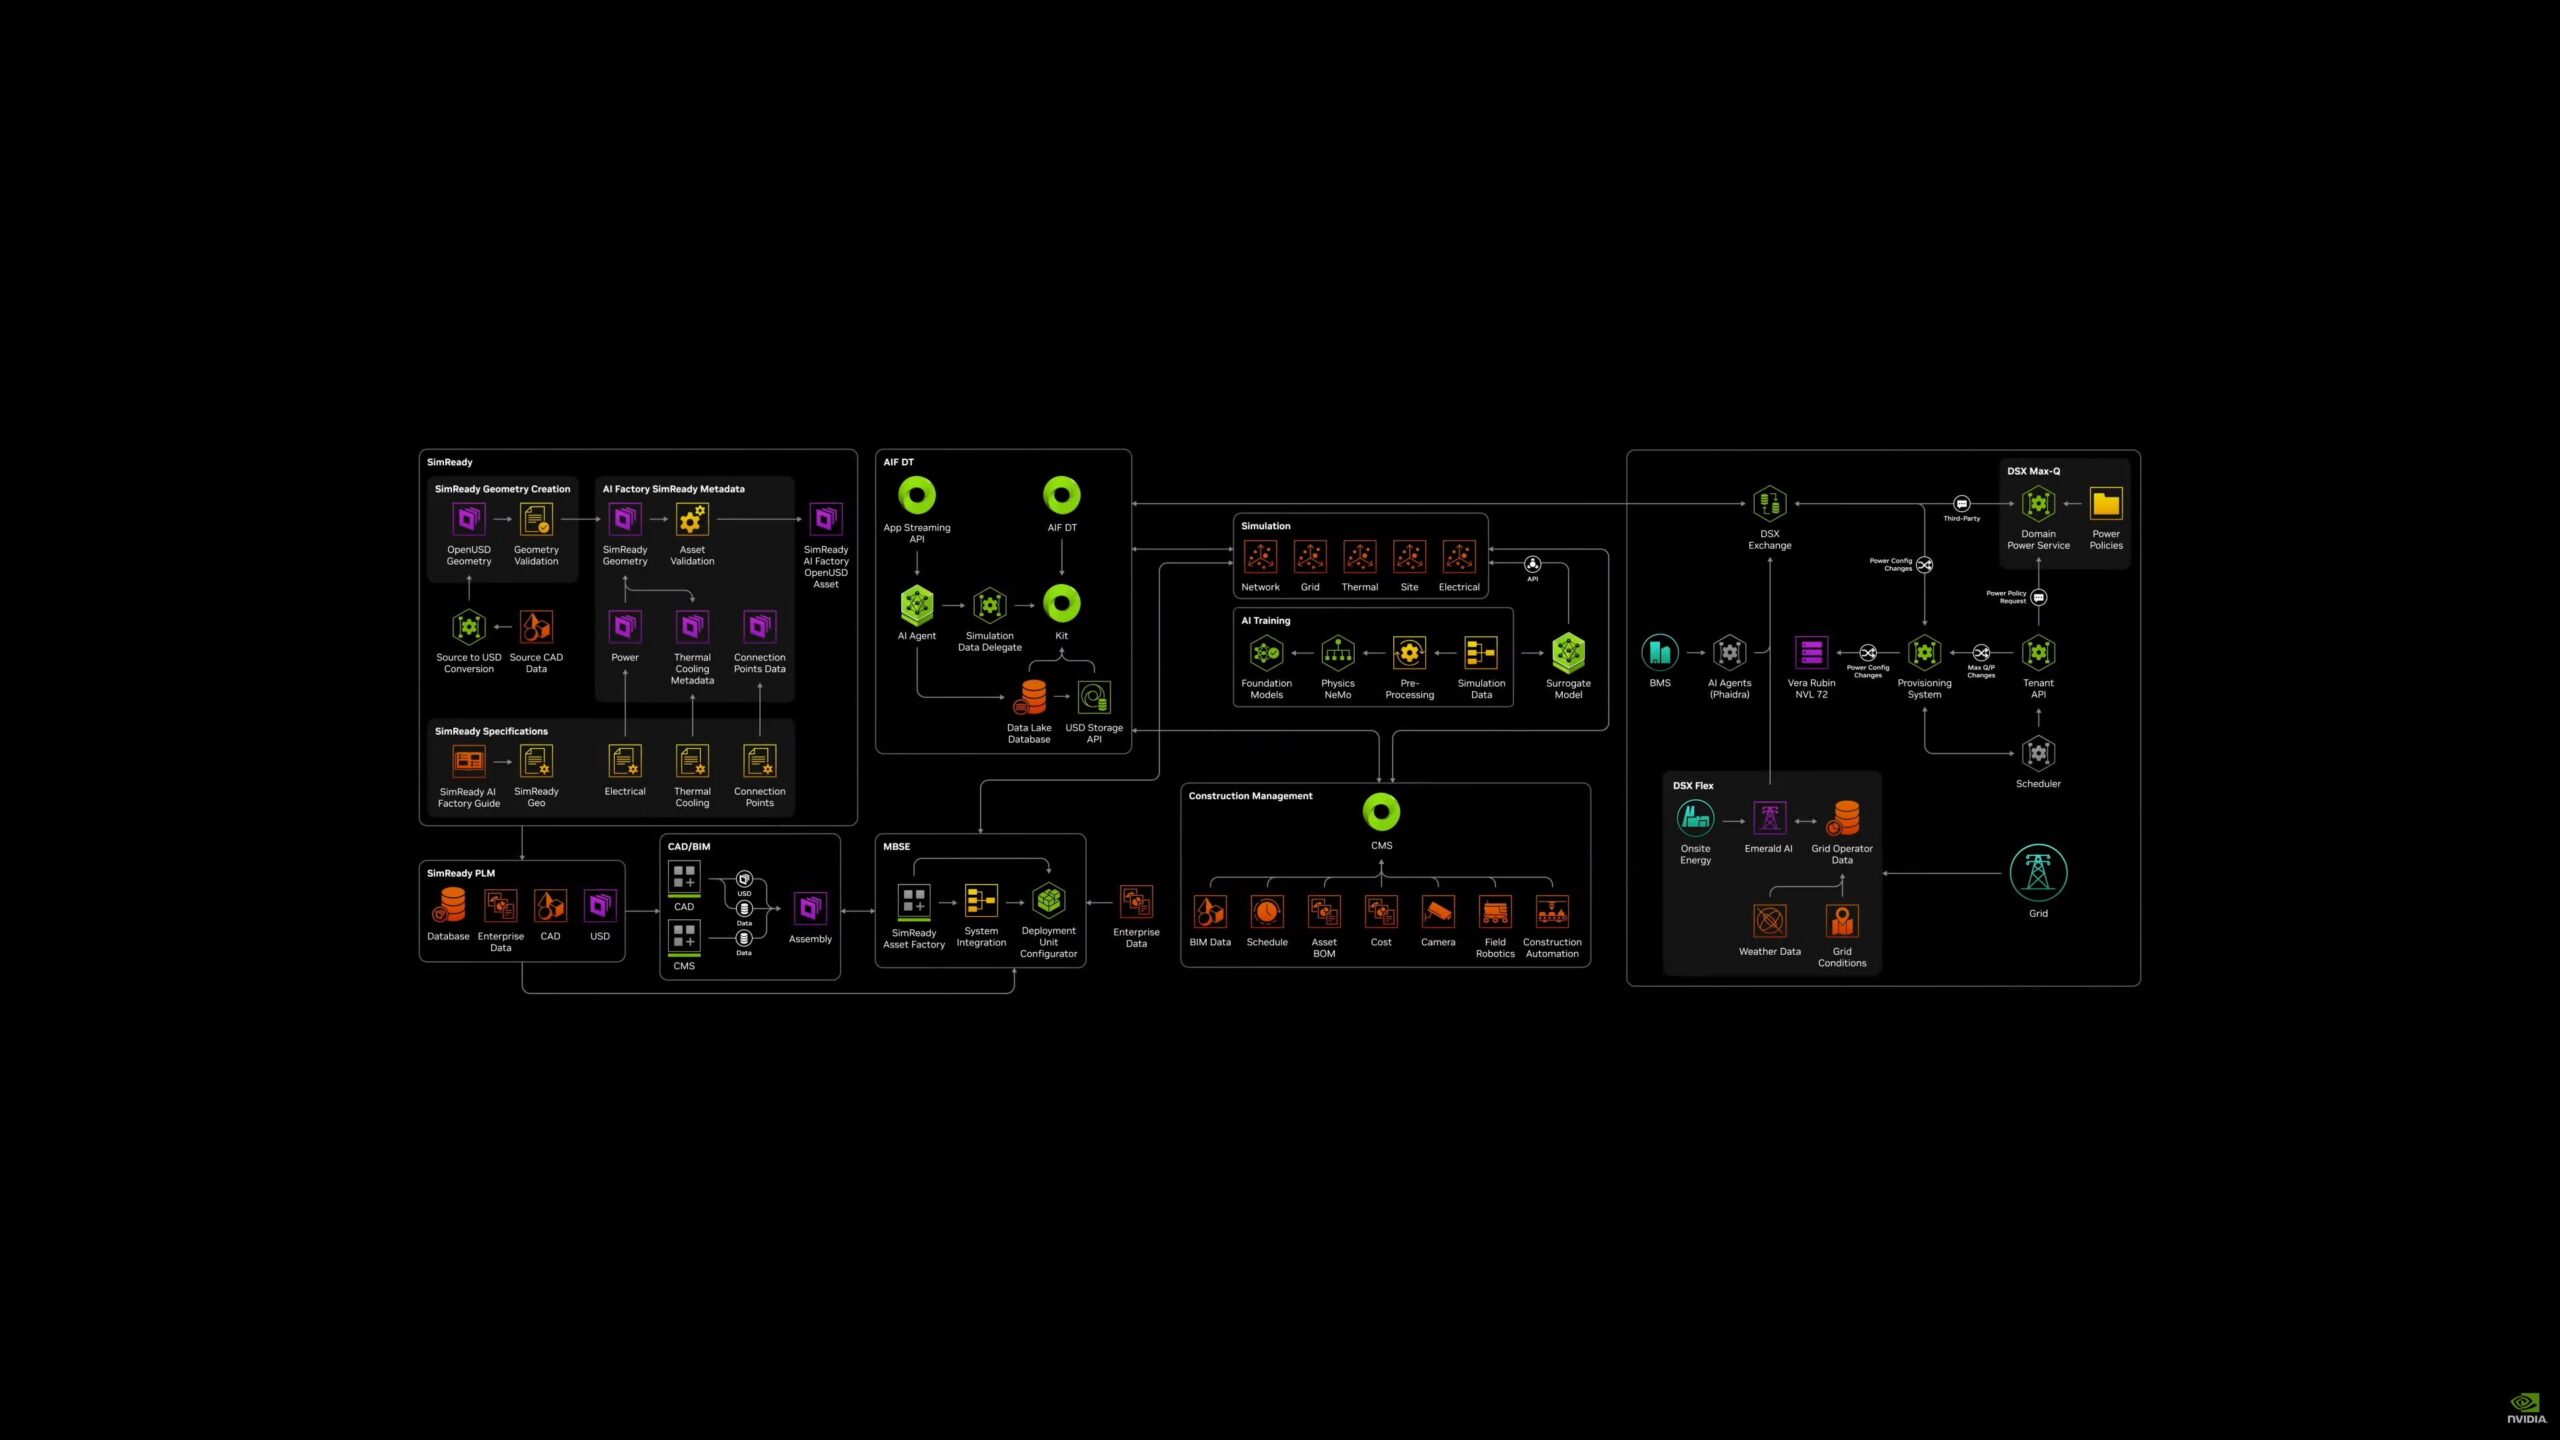Click the Deployment Unit Configurator icon
The width and height of the screenshot is (2560, 1440).
pos(1048,901)
